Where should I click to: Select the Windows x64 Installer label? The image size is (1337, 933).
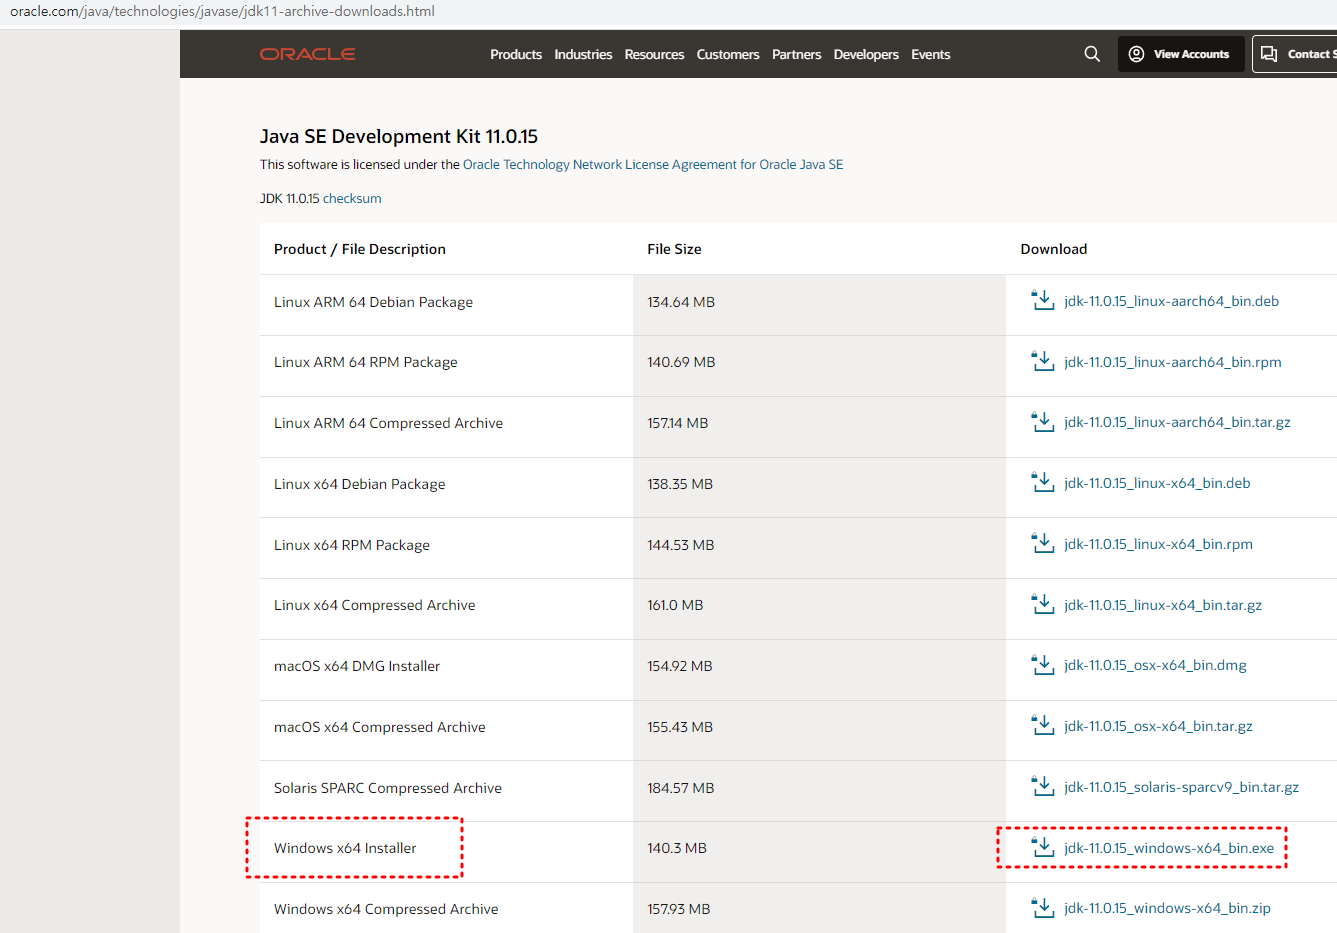[345, 848]
